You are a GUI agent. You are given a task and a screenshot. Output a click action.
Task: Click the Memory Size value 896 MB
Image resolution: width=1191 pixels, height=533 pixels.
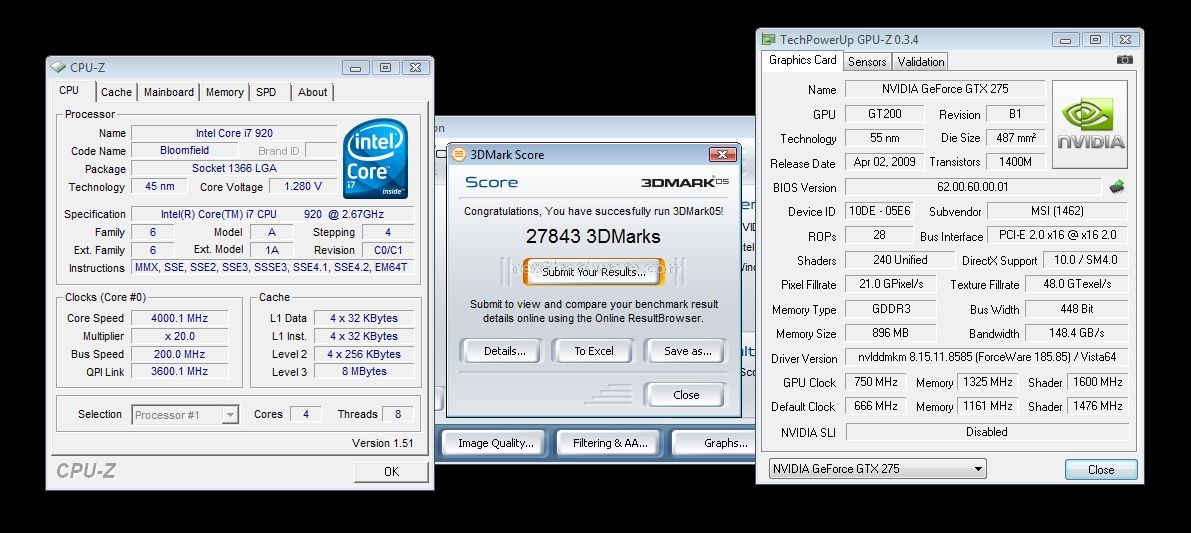890,333
